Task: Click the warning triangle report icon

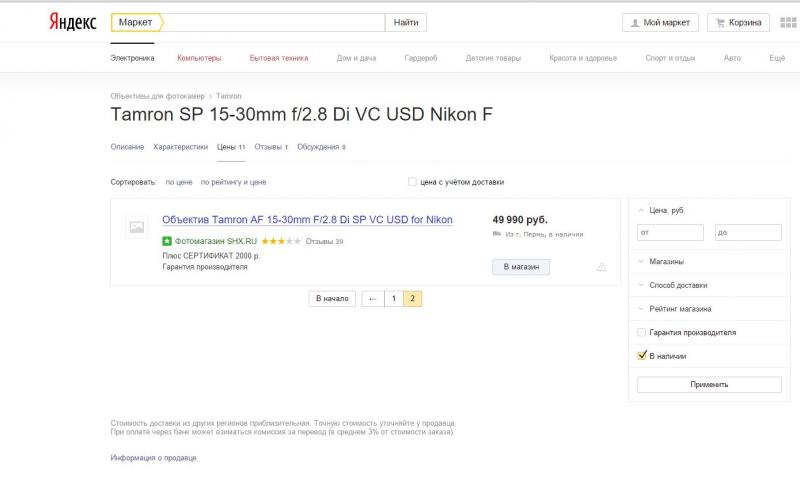Action: [602, 267]
